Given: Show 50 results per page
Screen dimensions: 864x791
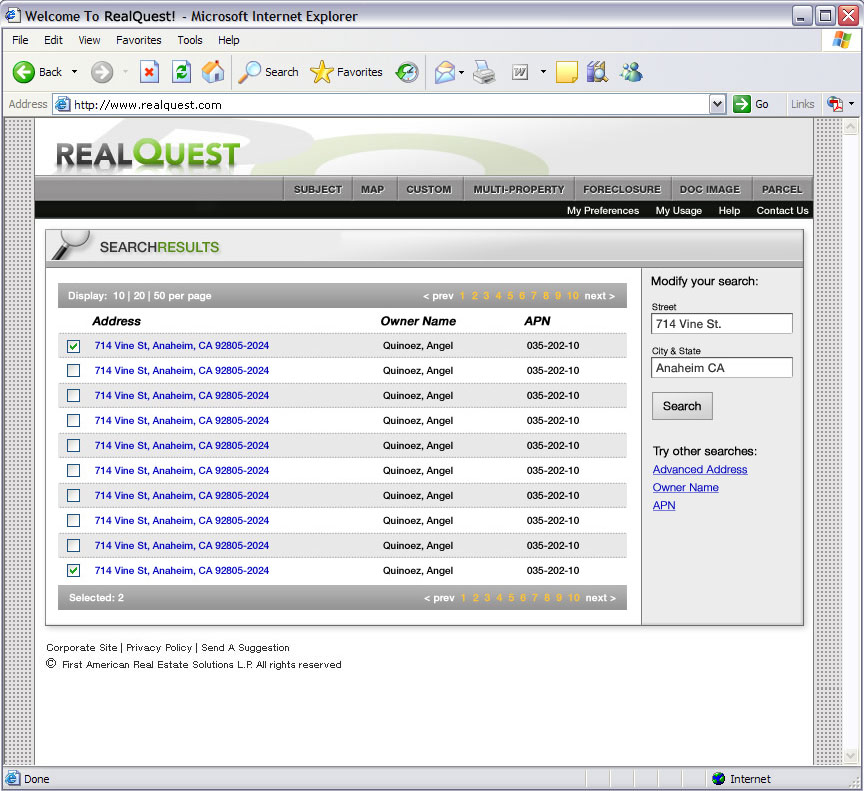Looking at the screenshot, I should 159,296.
